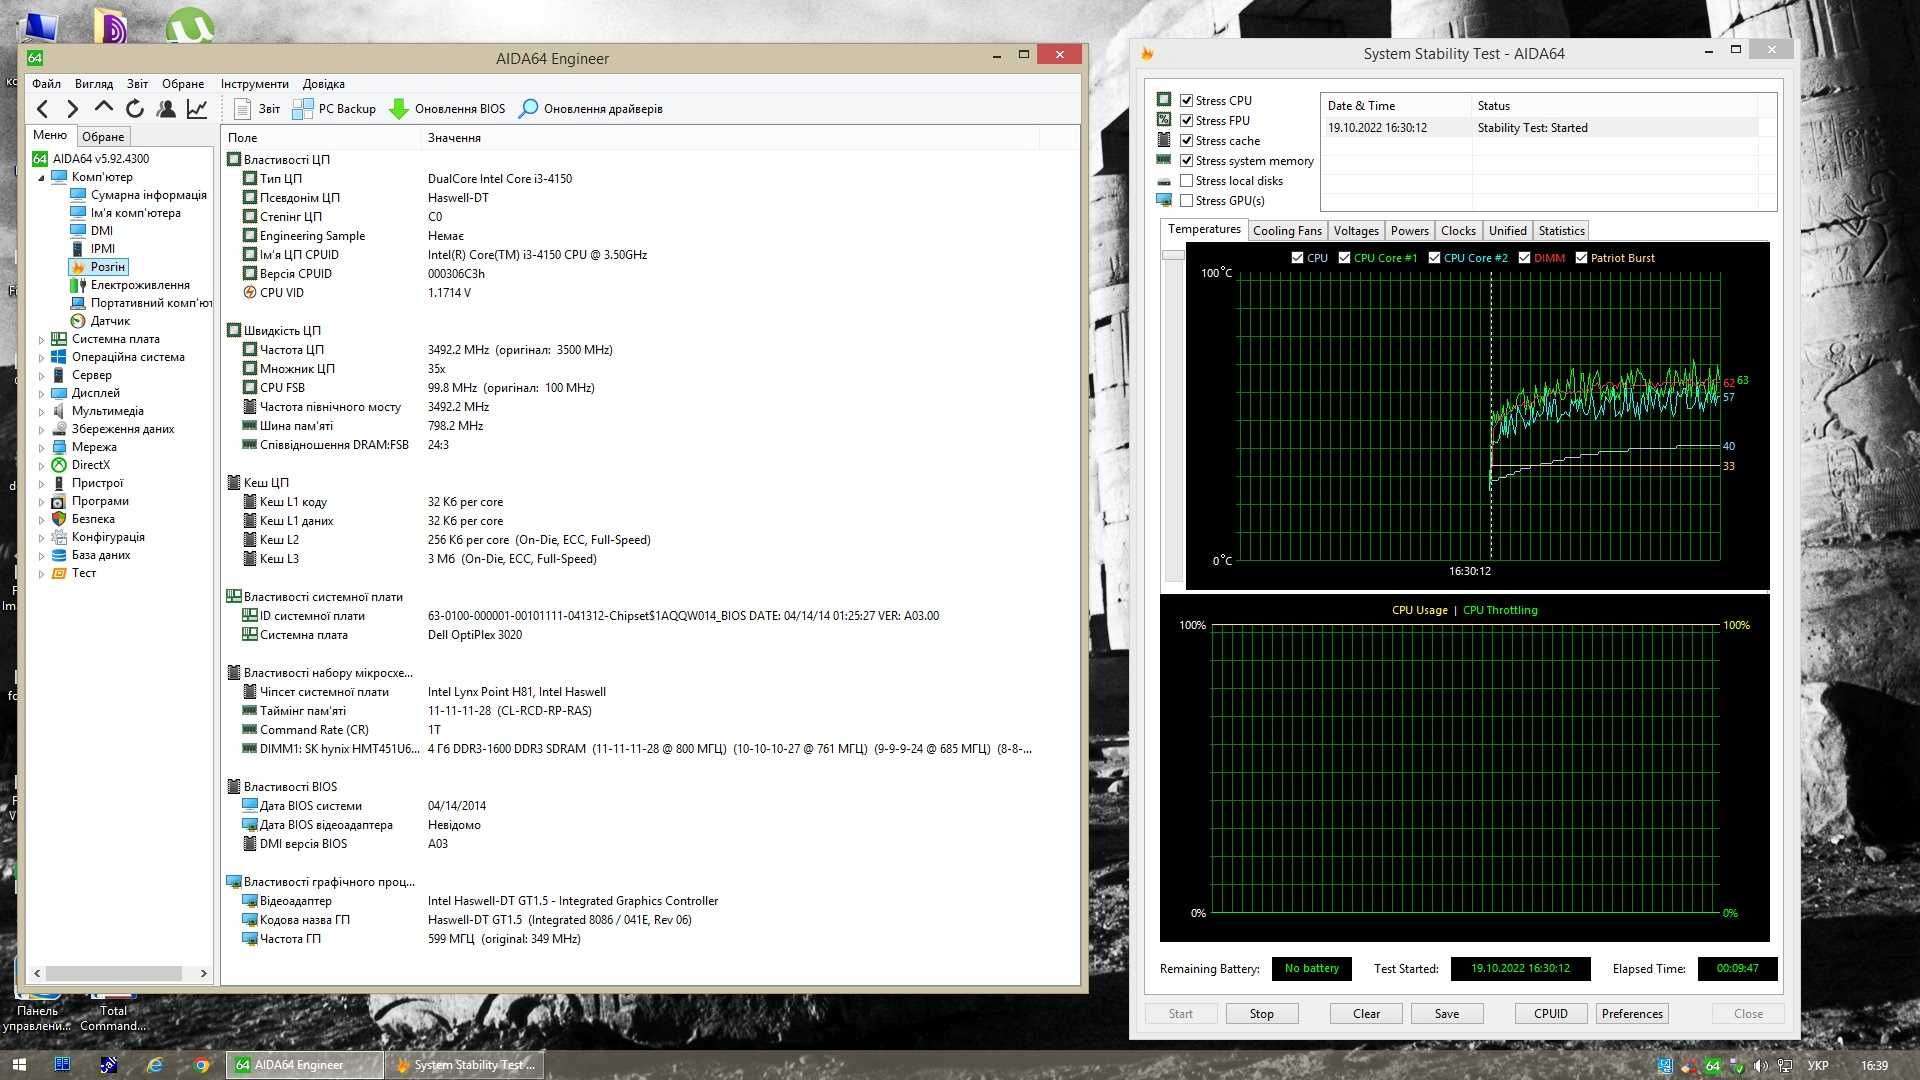Expand the Сервер tree node

tap(41, 376)
